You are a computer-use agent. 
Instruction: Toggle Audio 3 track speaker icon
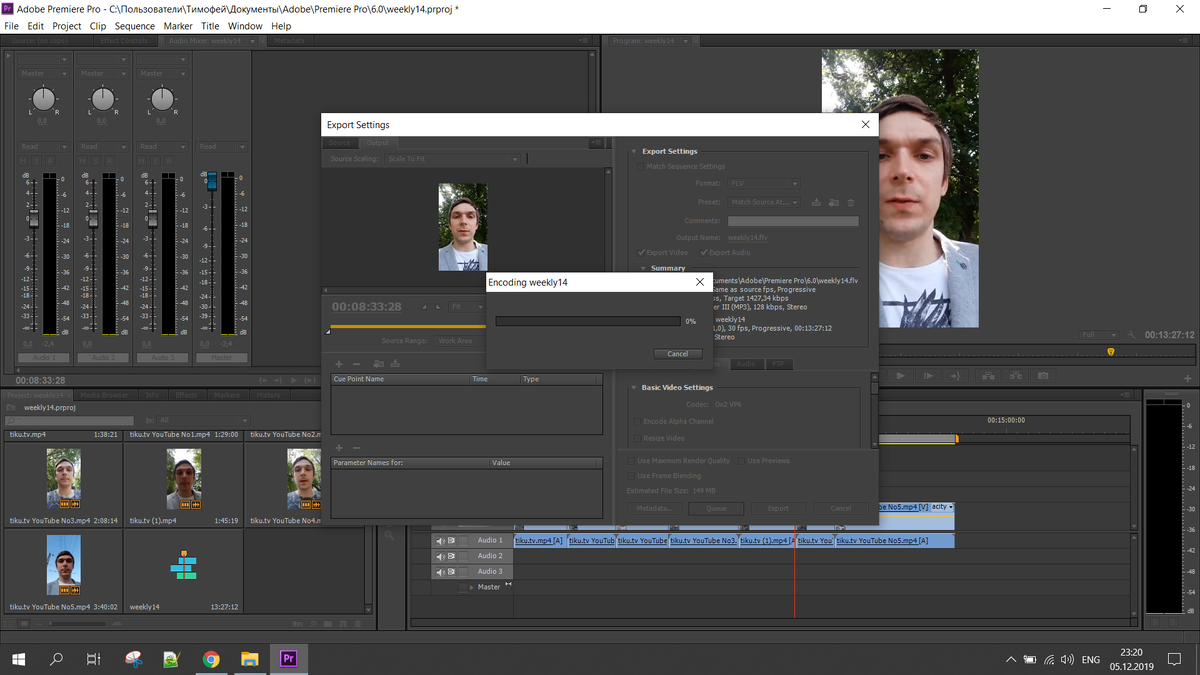tap(441, 572)
